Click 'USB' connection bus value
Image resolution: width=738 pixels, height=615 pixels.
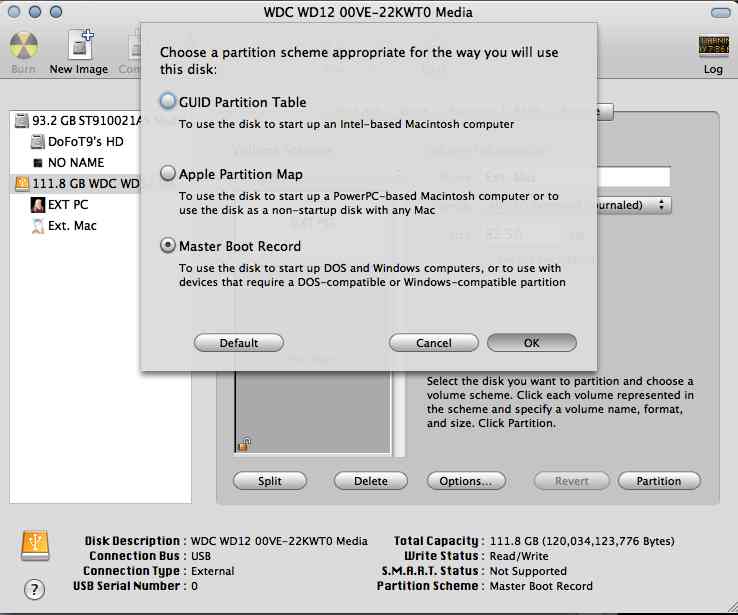[x=201, y=556]
